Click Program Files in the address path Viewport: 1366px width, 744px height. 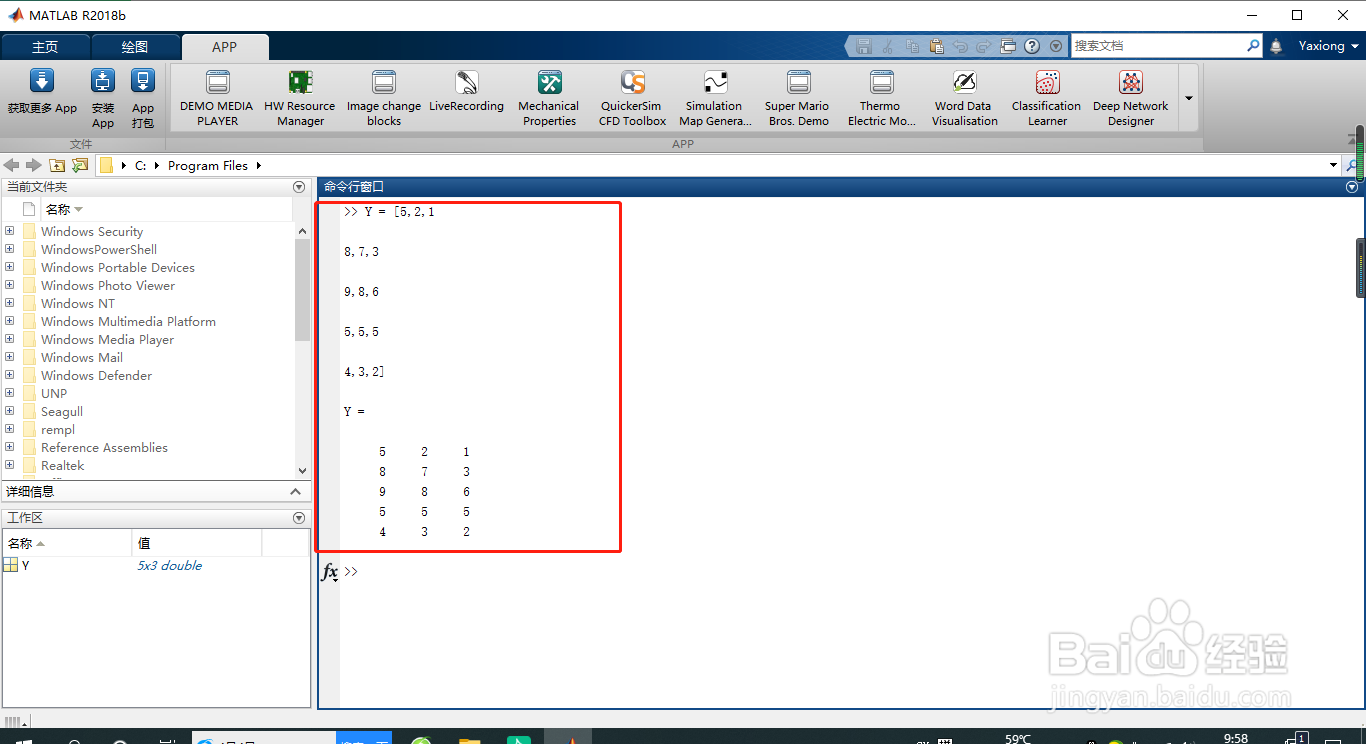click(208, 165)
